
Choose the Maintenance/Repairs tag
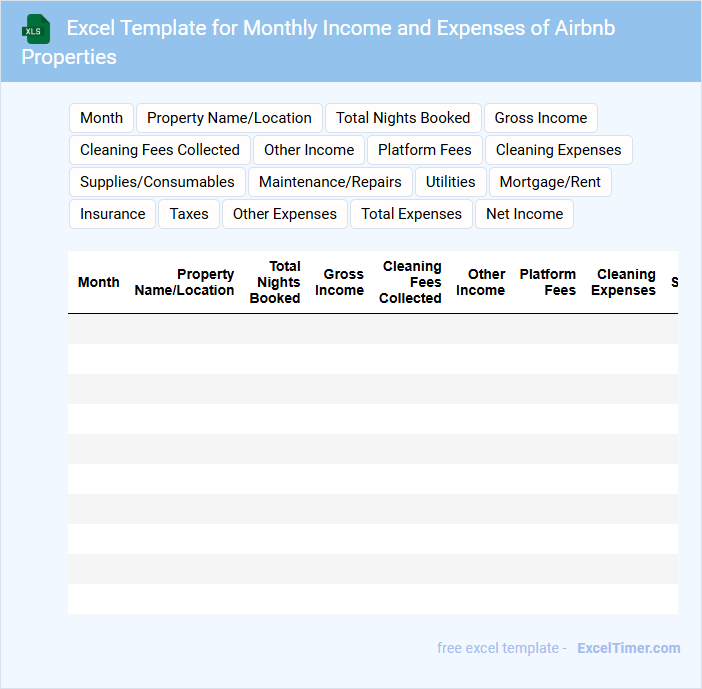click(x=330, y=182)
